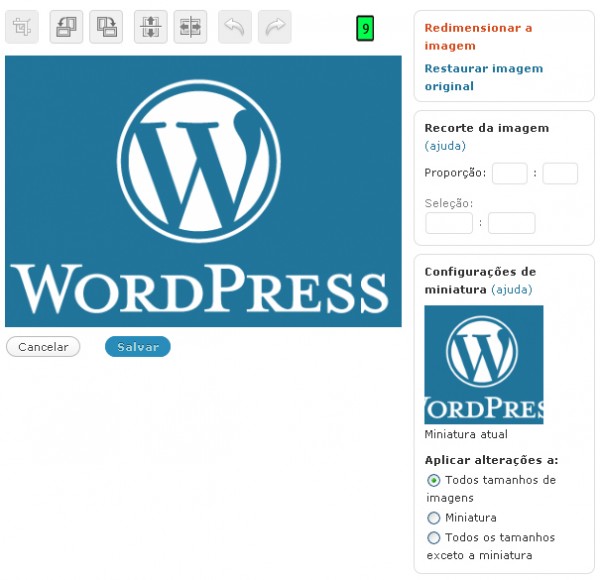The height and width of the screenshot is (580, 600).
Task: Select 'Todos tamanhos de imagens' radio
Action: pos(434,480)
